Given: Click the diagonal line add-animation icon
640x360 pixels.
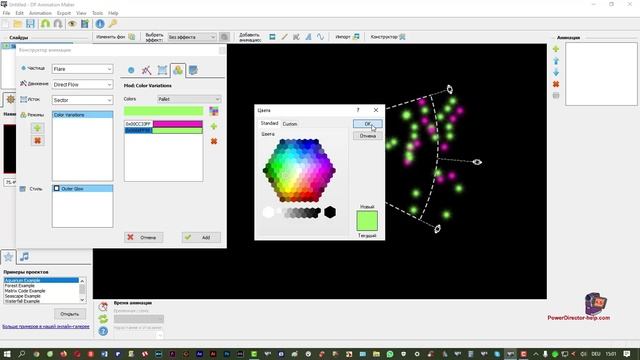Looking at the screenshot, I should pos(284,37).
